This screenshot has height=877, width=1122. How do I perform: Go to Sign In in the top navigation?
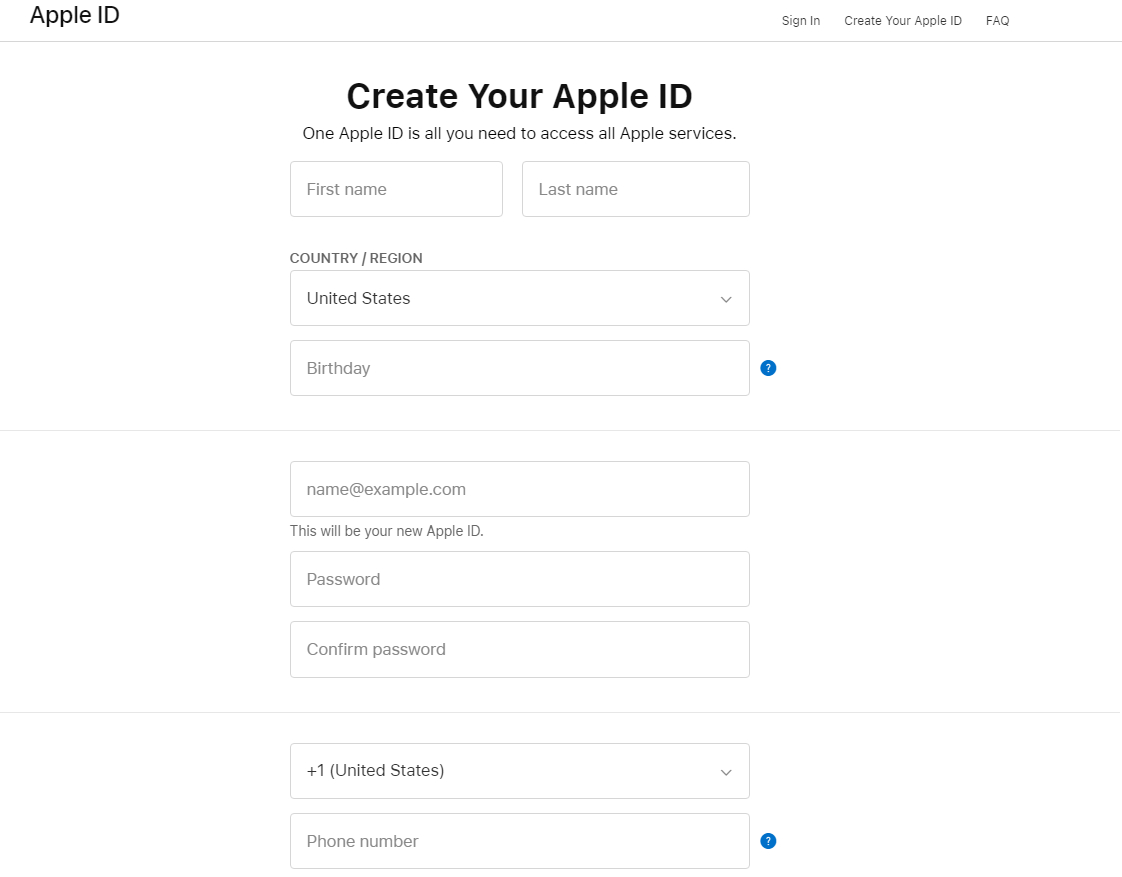801,21
